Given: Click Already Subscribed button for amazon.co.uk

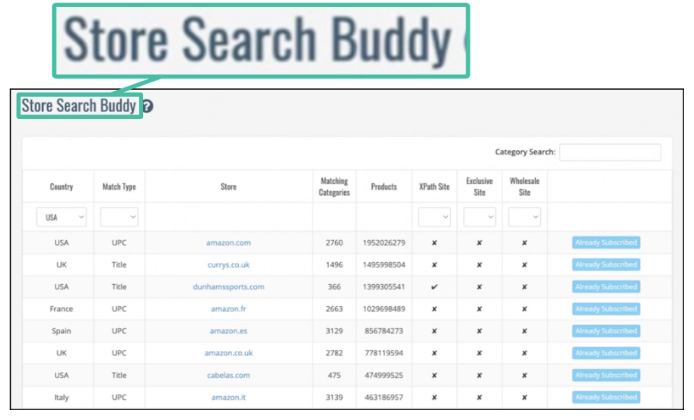Looking at the screenshot, I should [606, 353].
